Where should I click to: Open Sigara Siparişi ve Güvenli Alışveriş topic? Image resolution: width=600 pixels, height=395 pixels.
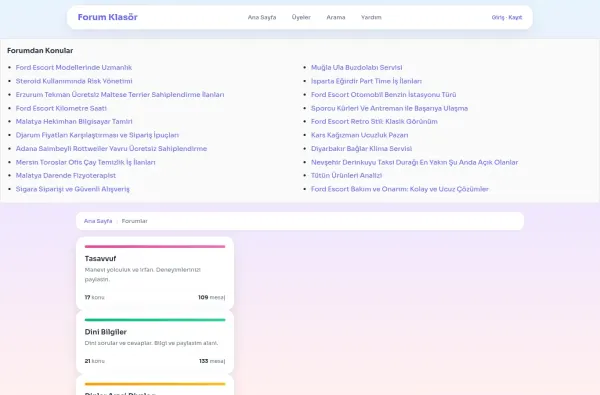tap(73, 189)
